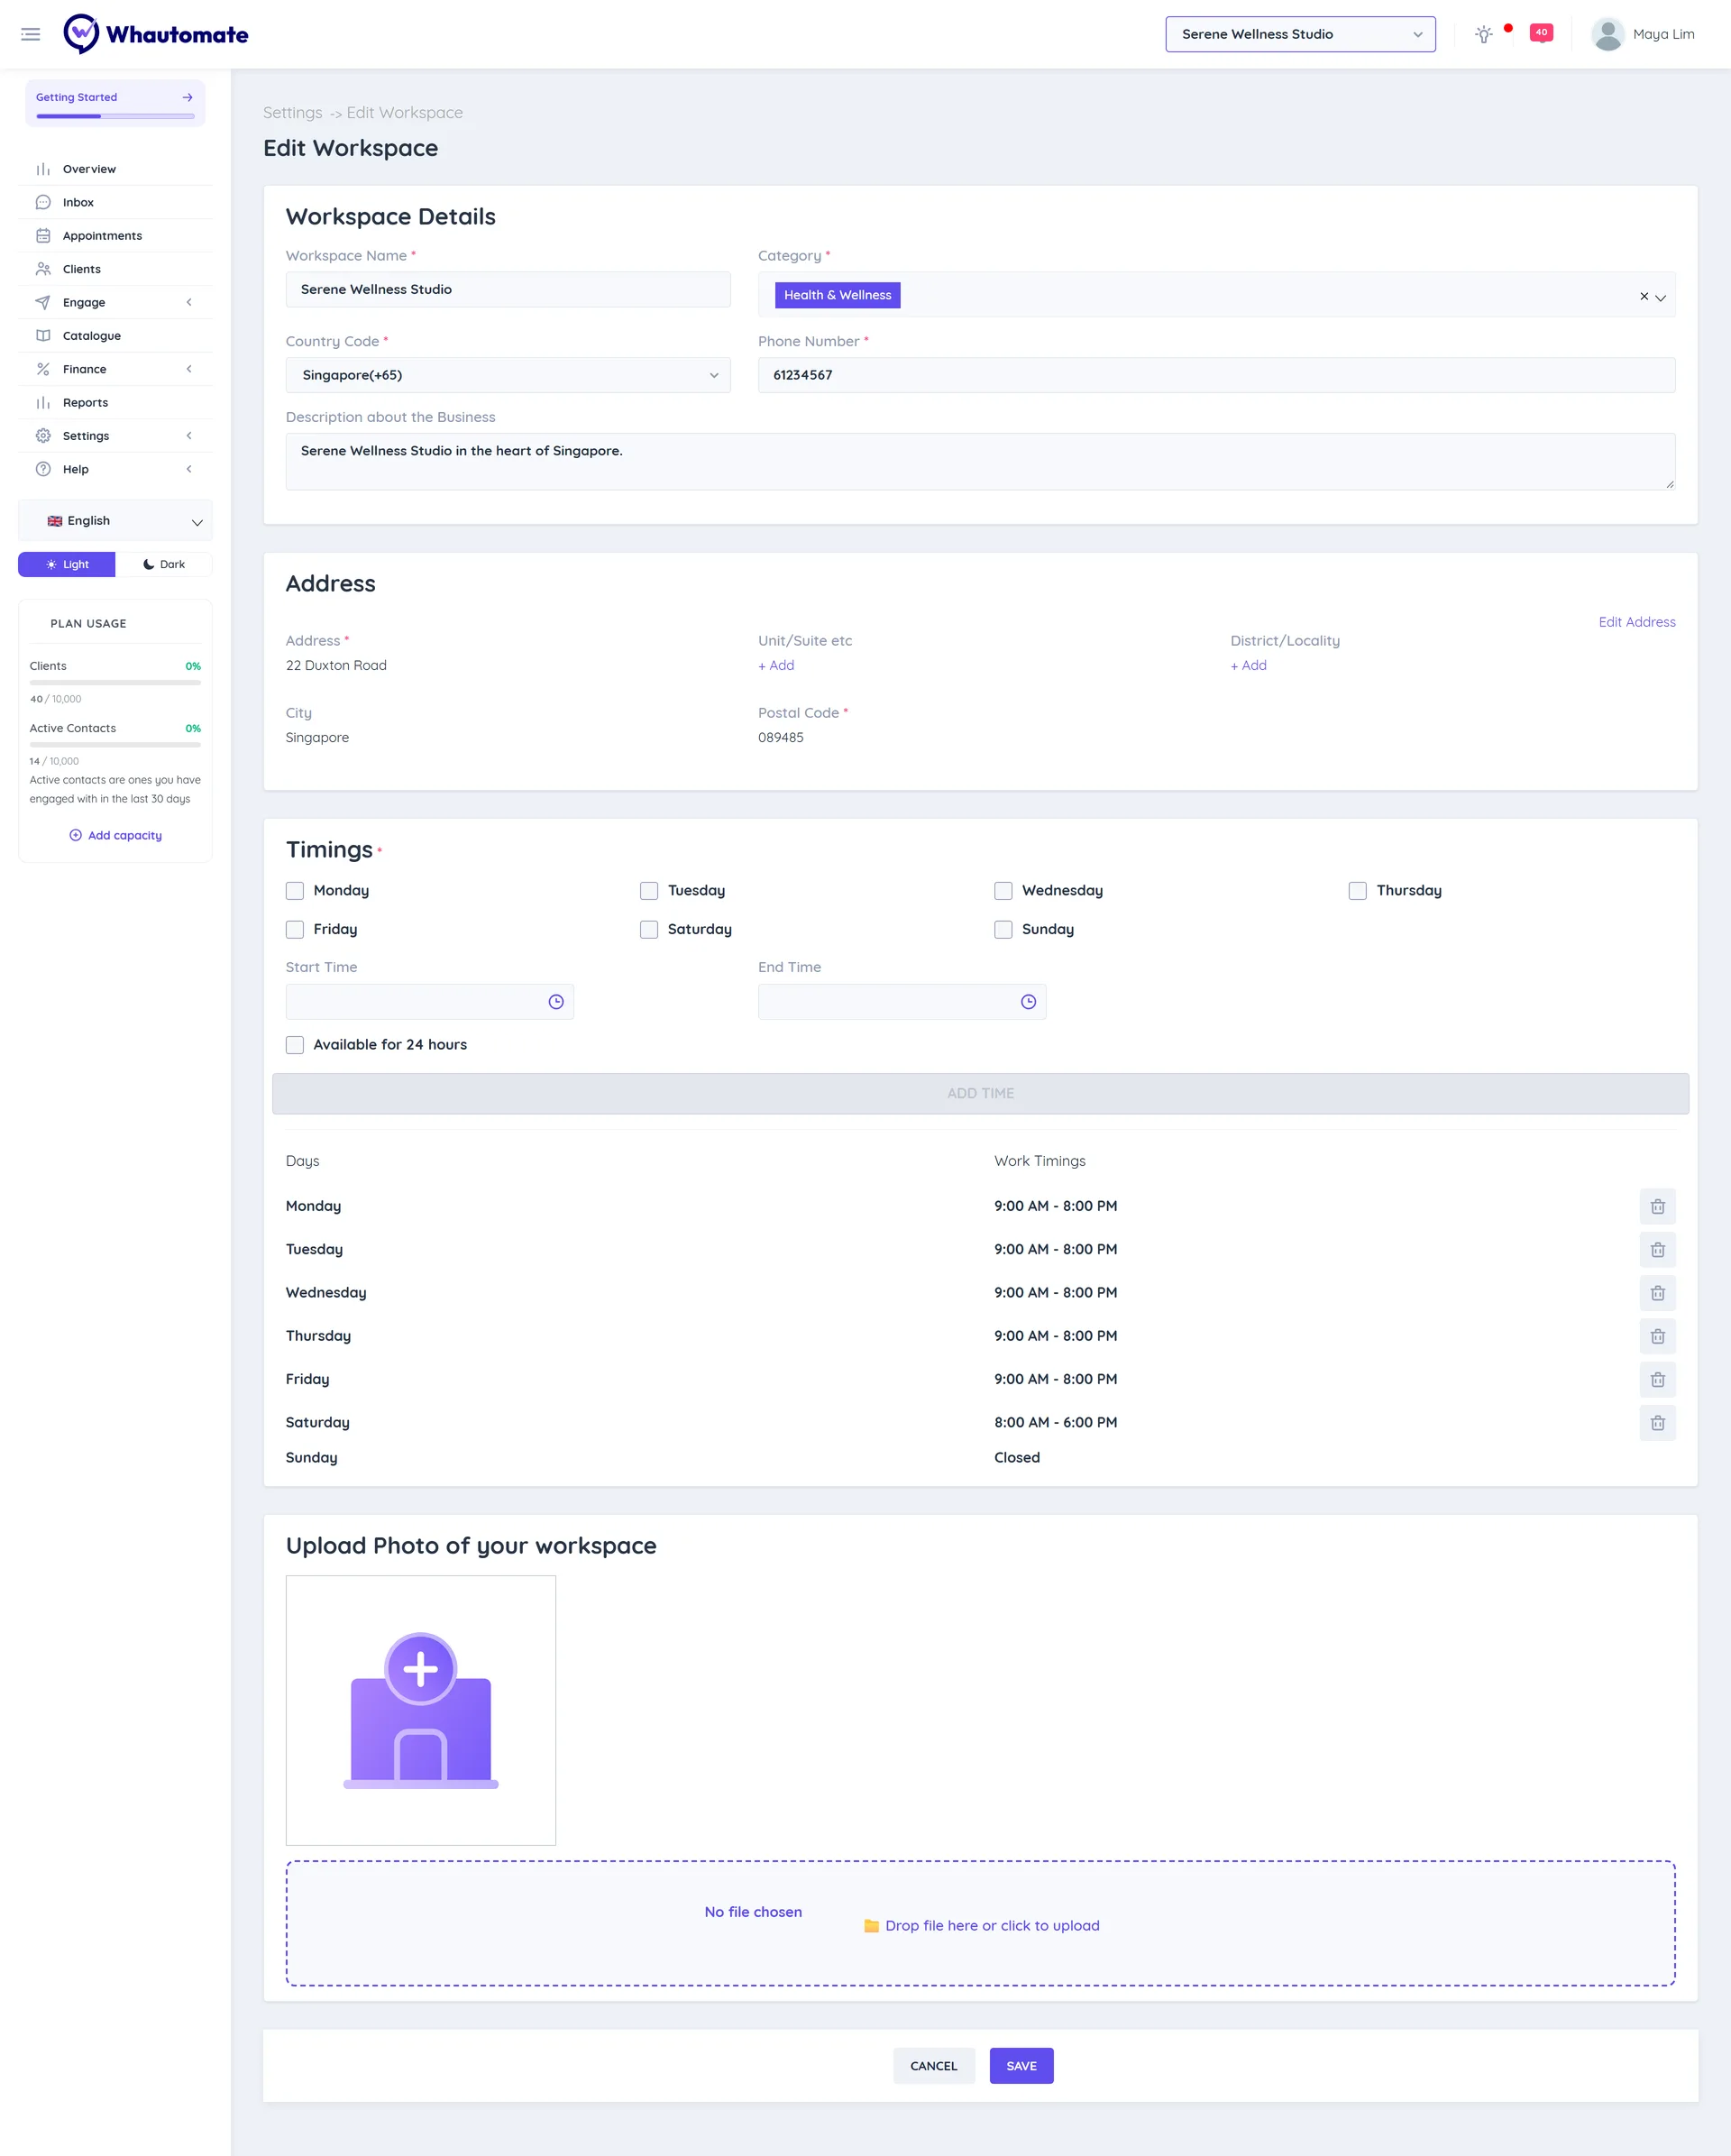Click the Whautomate logo
This screenshot has height=2156, width=1731.
[x=156, y=34]
